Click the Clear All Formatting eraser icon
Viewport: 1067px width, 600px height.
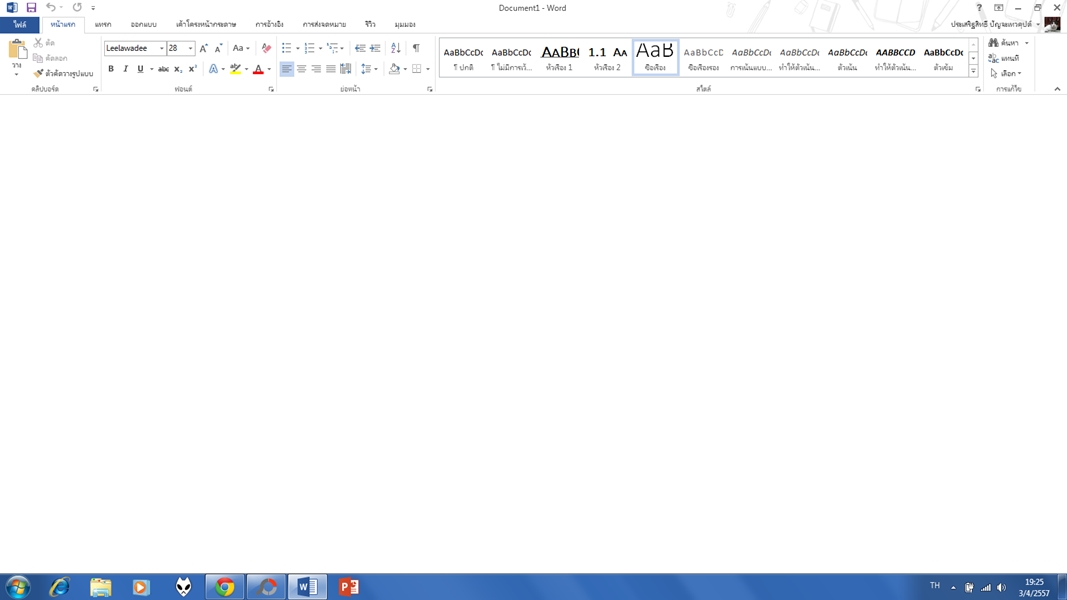[266, 48]
